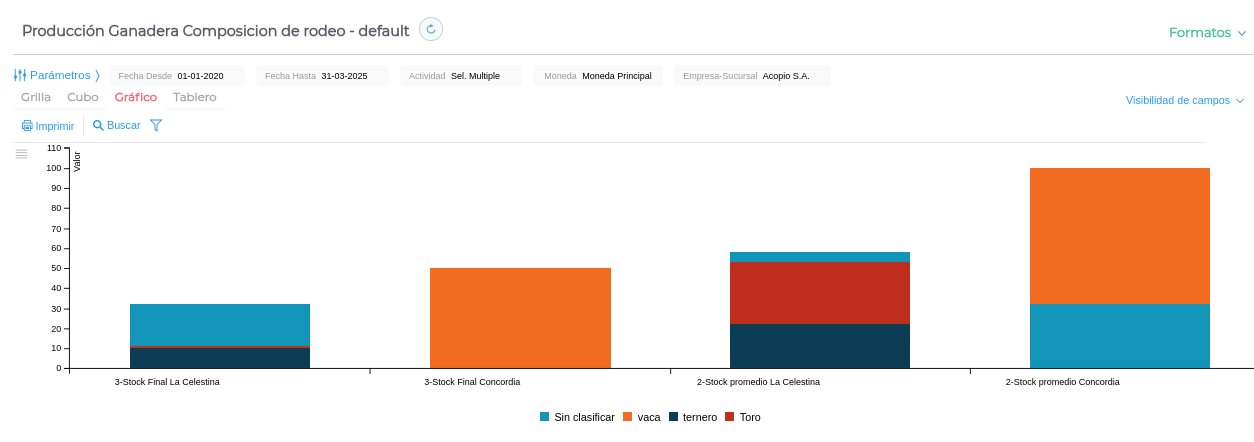The width and height of the screenshot is (1254, 442).
Task: Expand the Formatos dropdown
Action: 1207,32
